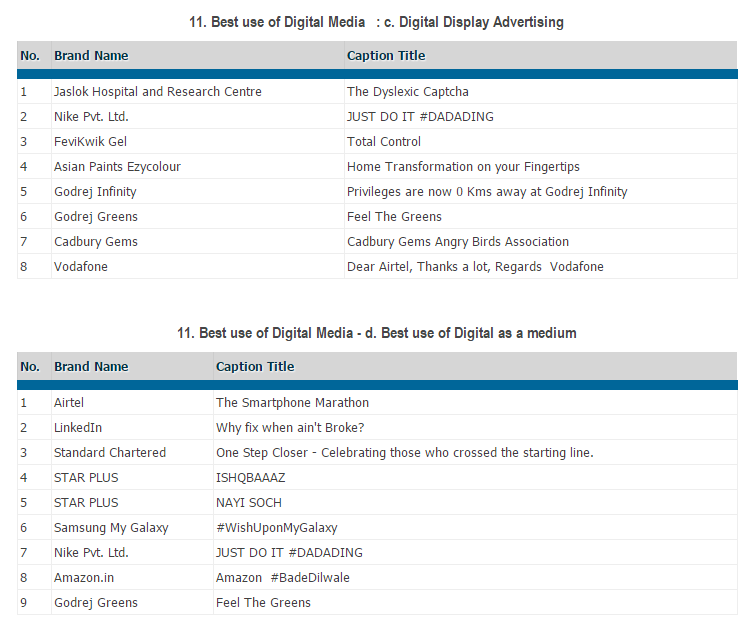Image resolution: width=749 pixels, height=620 pixels.
Task: Select Samsung My Galaxy brand name
Action: click(111, 528)
